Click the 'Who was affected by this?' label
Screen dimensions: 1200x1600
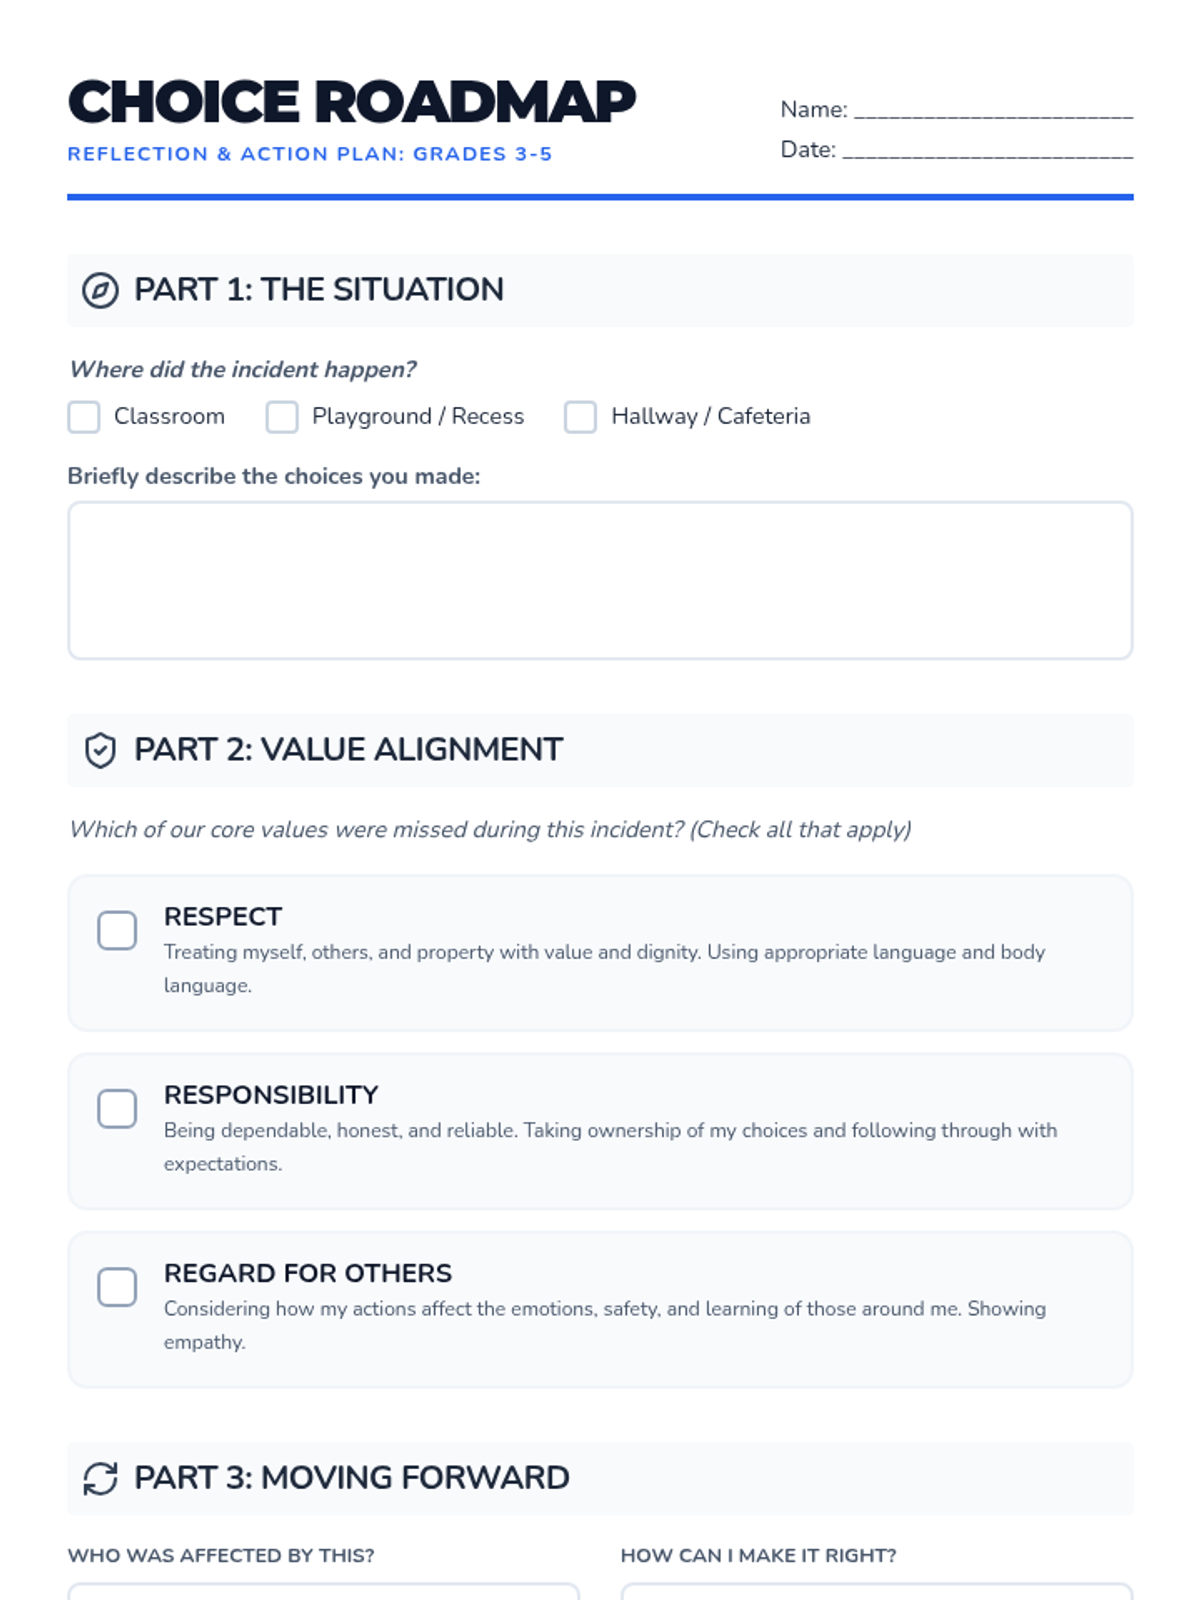click(221, 1556)
